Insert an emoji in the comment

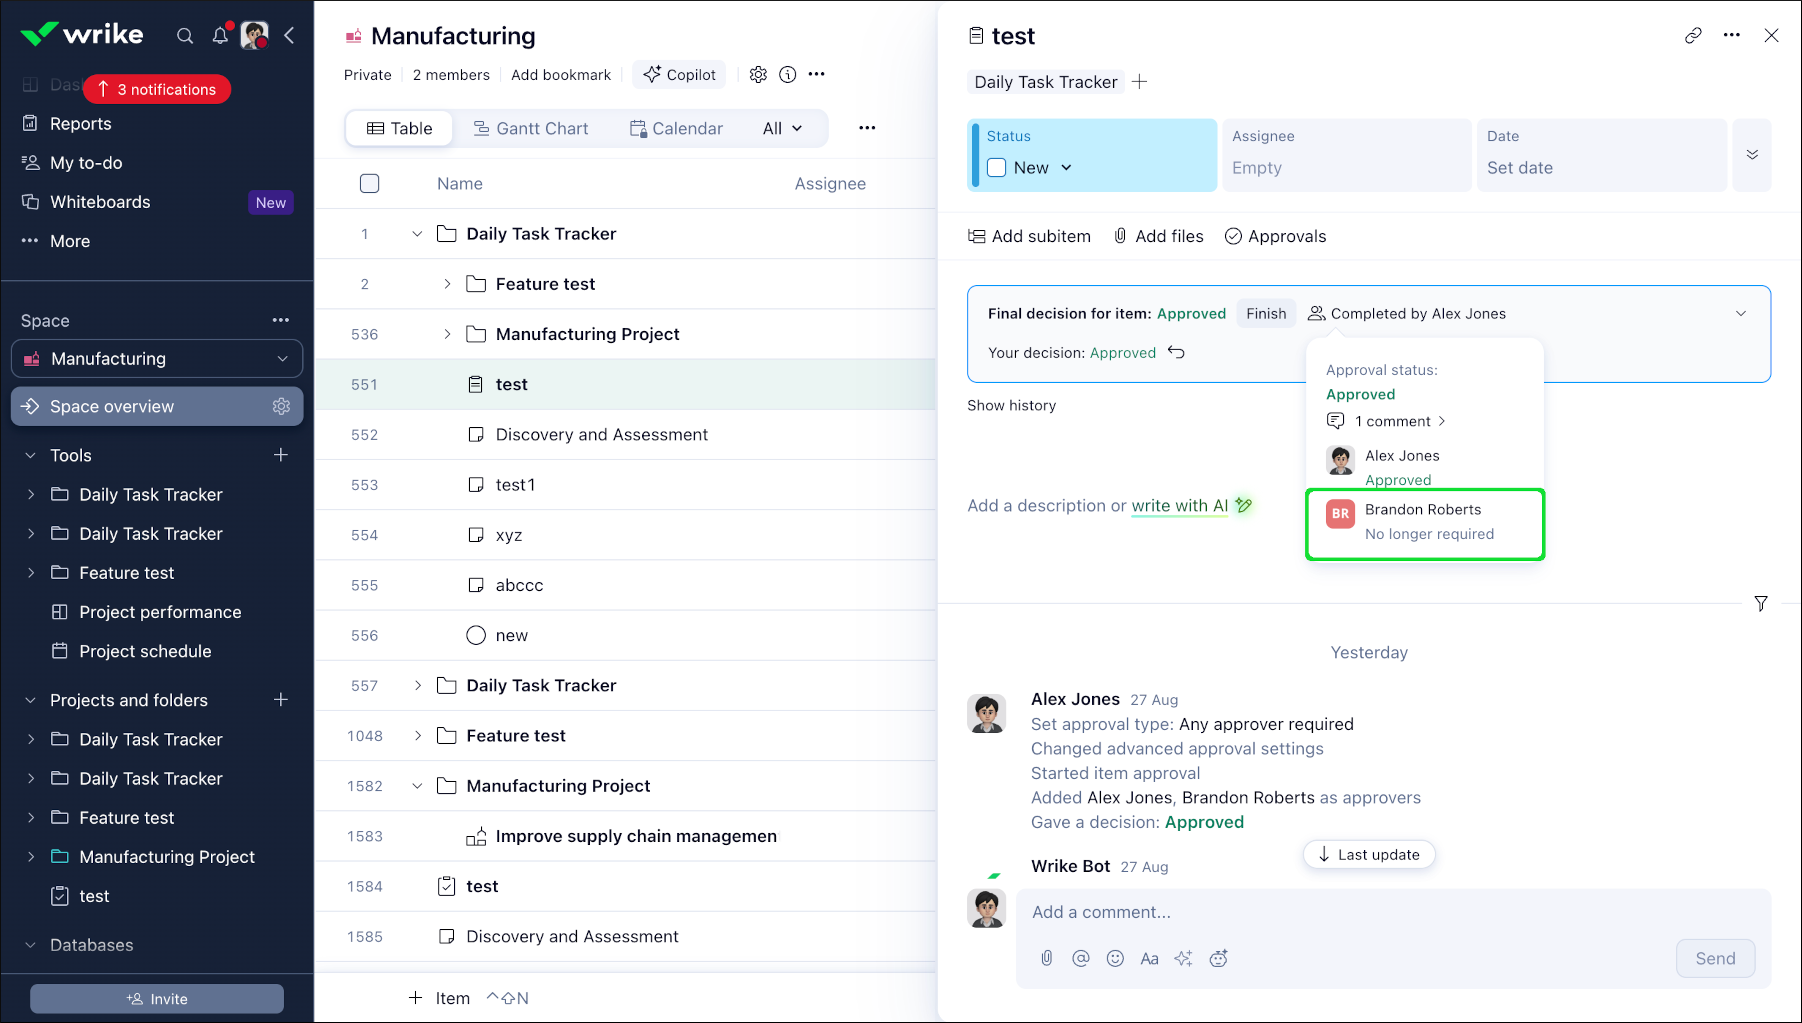click(1115, 958)
